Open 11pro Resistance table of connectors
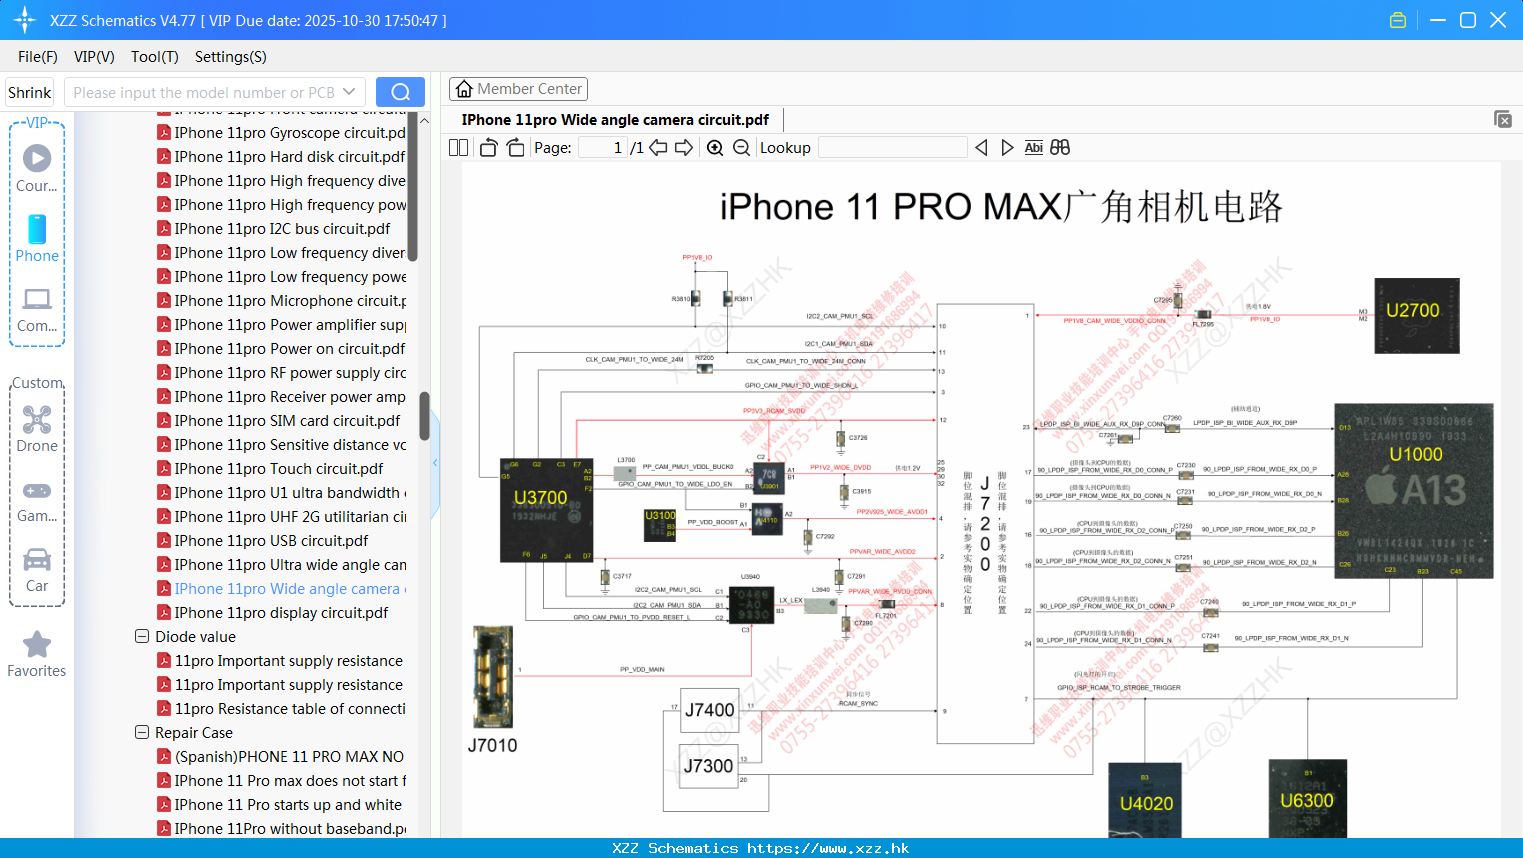Image resolution: width=1523 pixels, height=858 pixels. [282, 708]
